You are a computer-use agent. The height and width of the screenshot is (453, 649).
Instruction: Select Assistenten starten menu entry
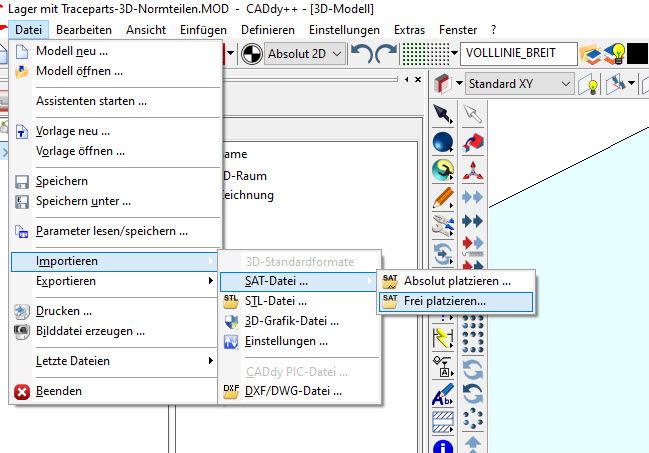tap(114, 101)
